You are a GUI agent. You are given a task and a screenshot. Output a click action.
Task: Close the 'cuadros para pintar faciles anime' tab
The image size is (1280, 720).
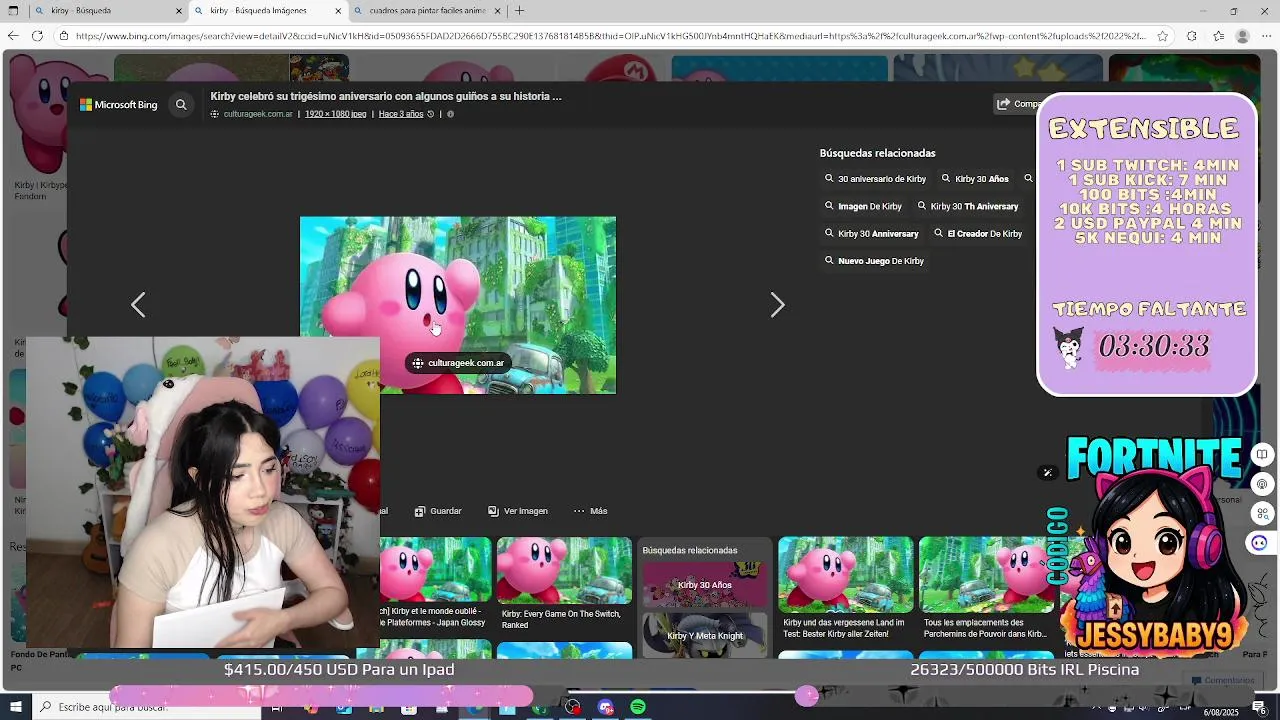(x=498, y=11)
